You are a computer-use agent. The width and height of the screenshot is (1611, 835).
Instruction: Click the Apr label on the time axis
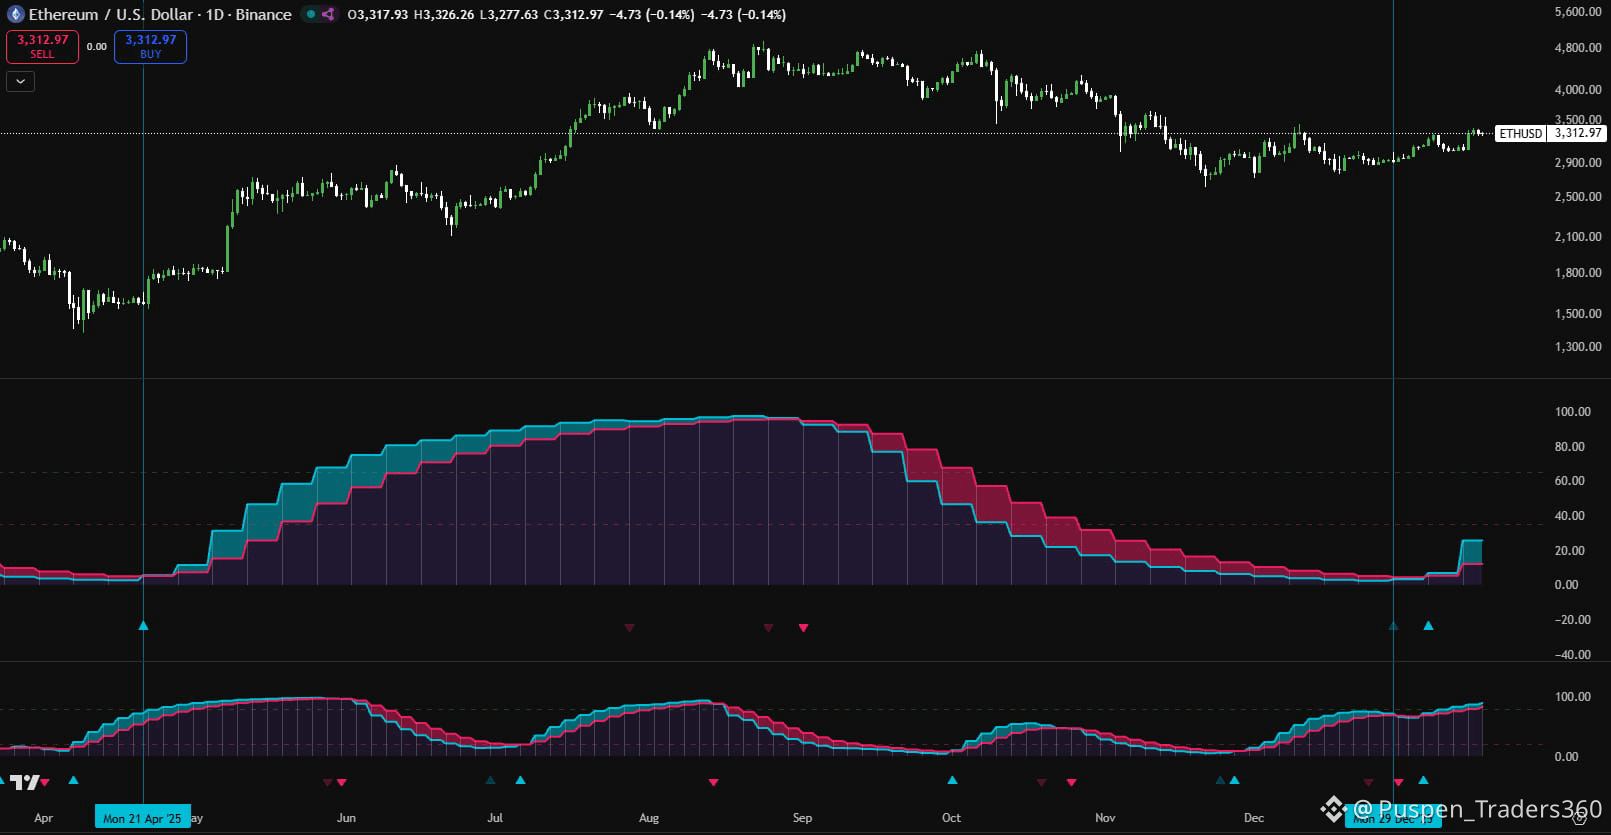pyautogui.click(x=44, y=818)
